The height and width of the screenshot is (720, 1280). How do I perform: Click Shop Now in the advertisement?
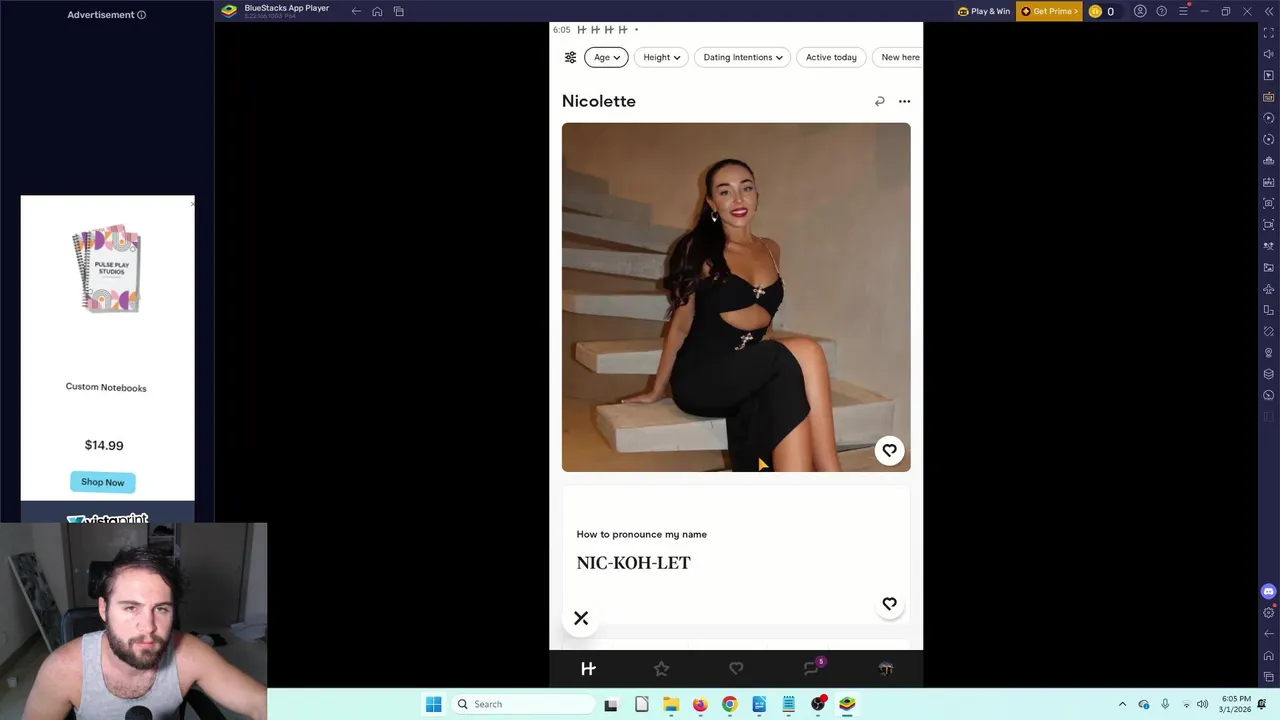pyautogui.click(x=103, y=482)
